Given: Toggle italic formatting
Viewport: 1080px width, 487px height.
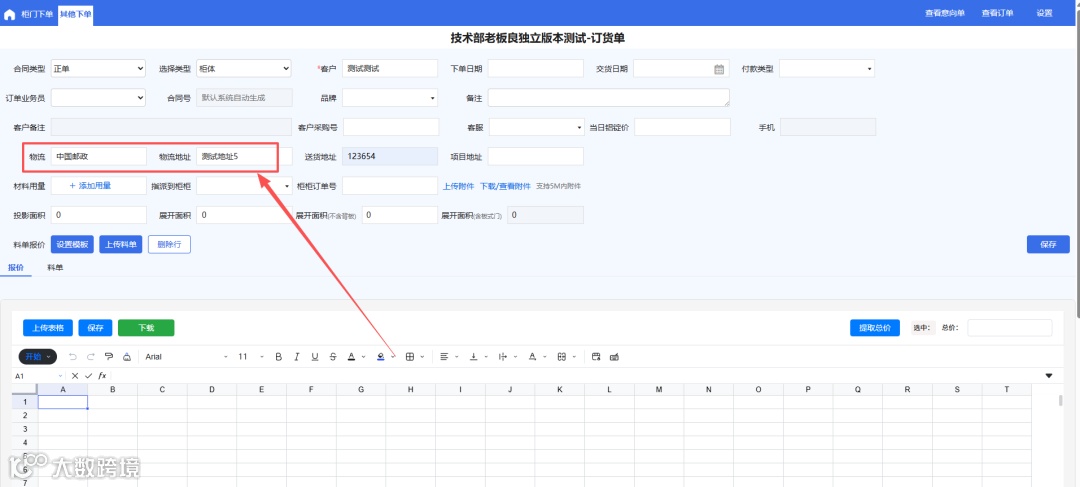Looking at the screenshot, I should tap(297, 356).
